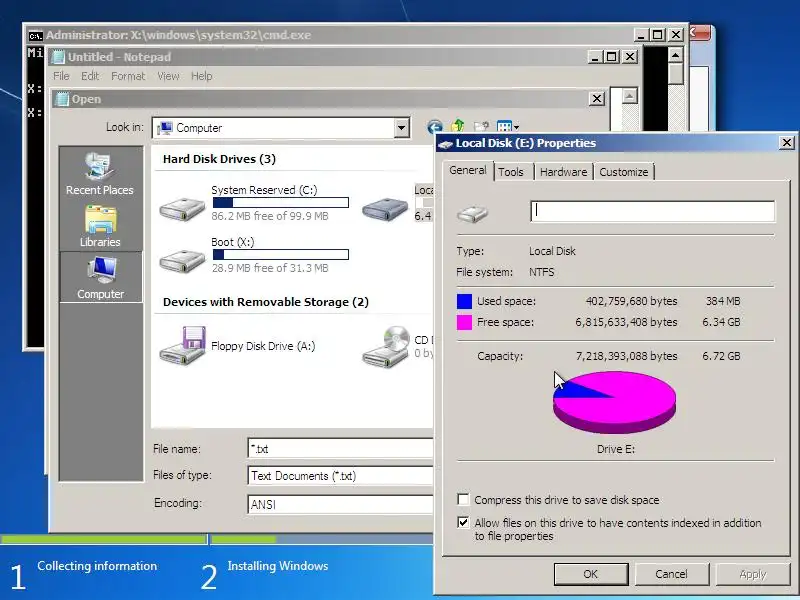The width and height of the screenshot is (800, 600).
Task: Open the Format menu in Notepad
Action: 128,76
